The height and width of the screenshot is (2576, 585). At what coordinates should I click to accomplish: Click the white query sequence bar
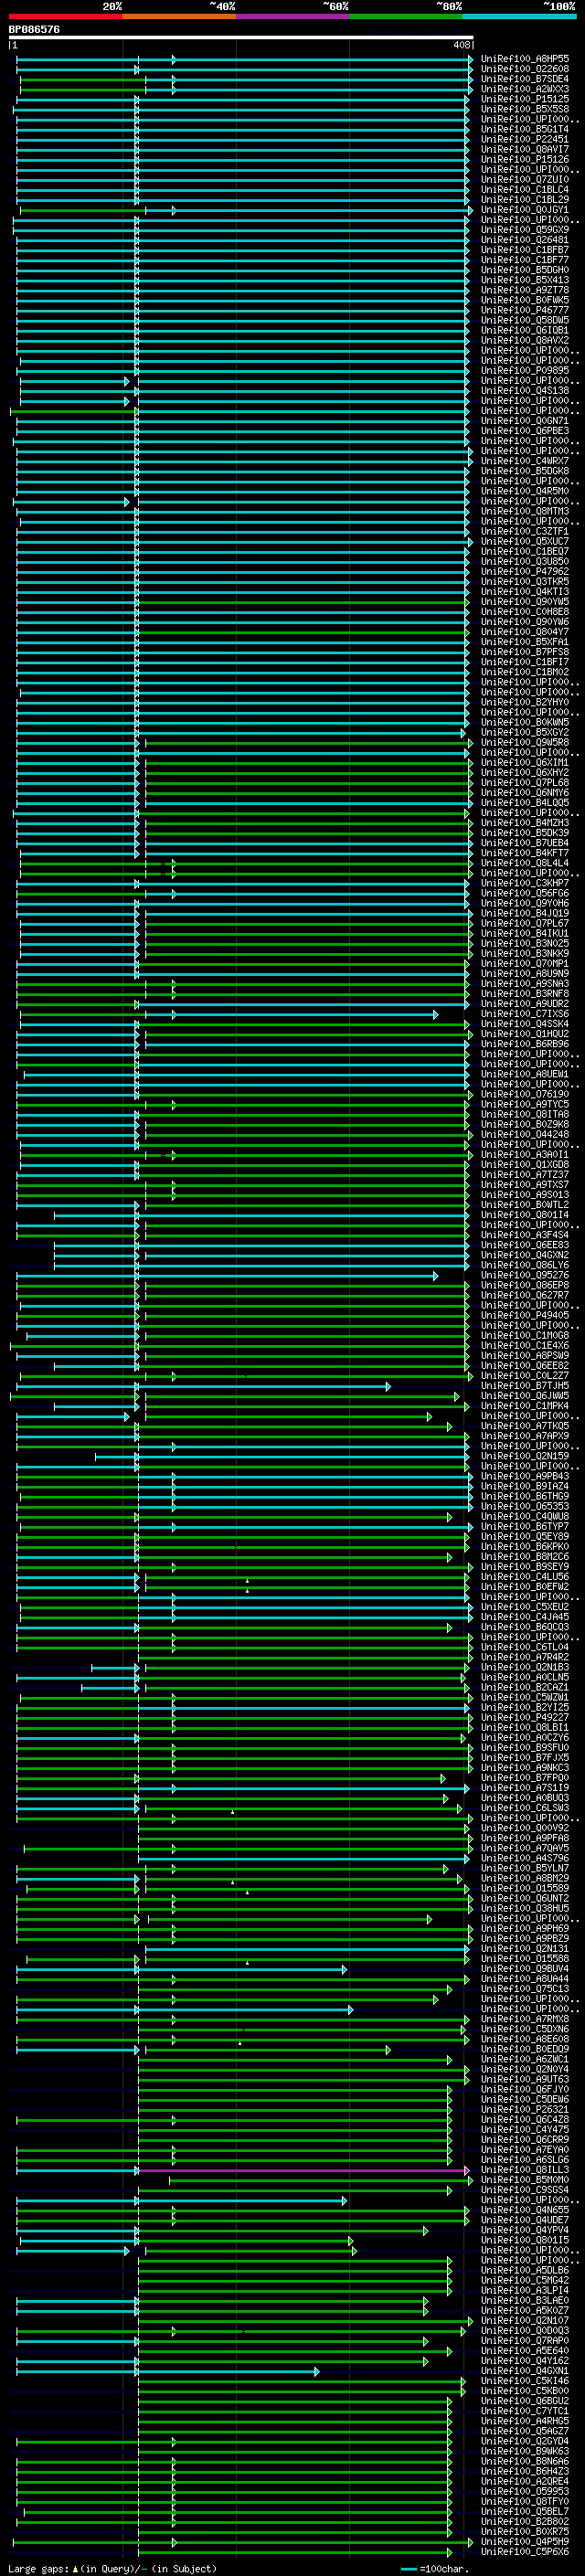point(241,37)
